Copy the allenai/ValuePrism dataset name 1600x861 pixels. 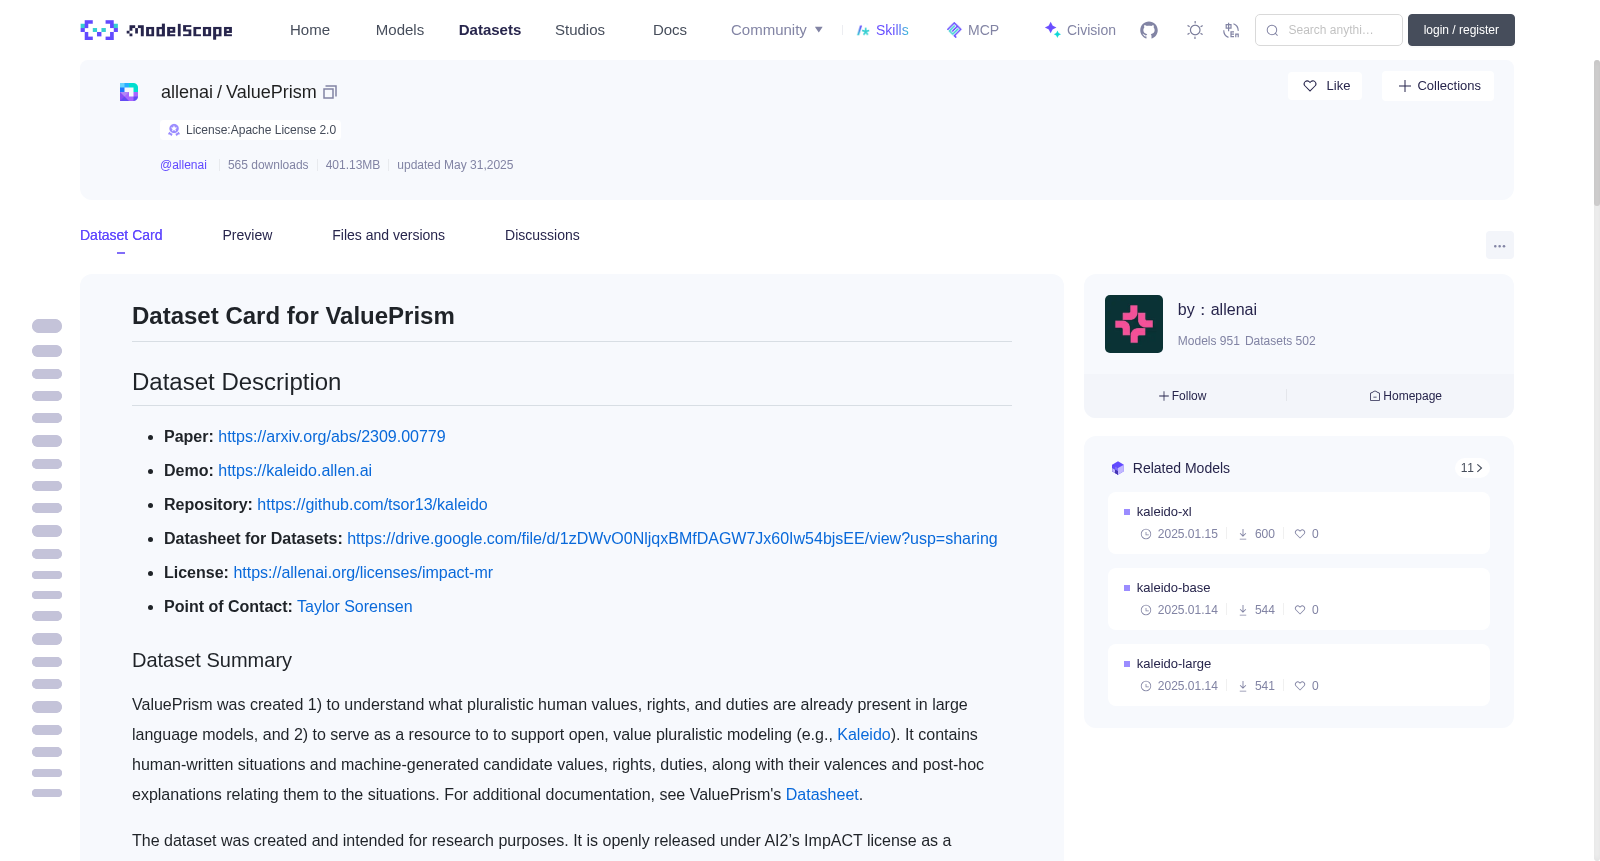(330, 92)
